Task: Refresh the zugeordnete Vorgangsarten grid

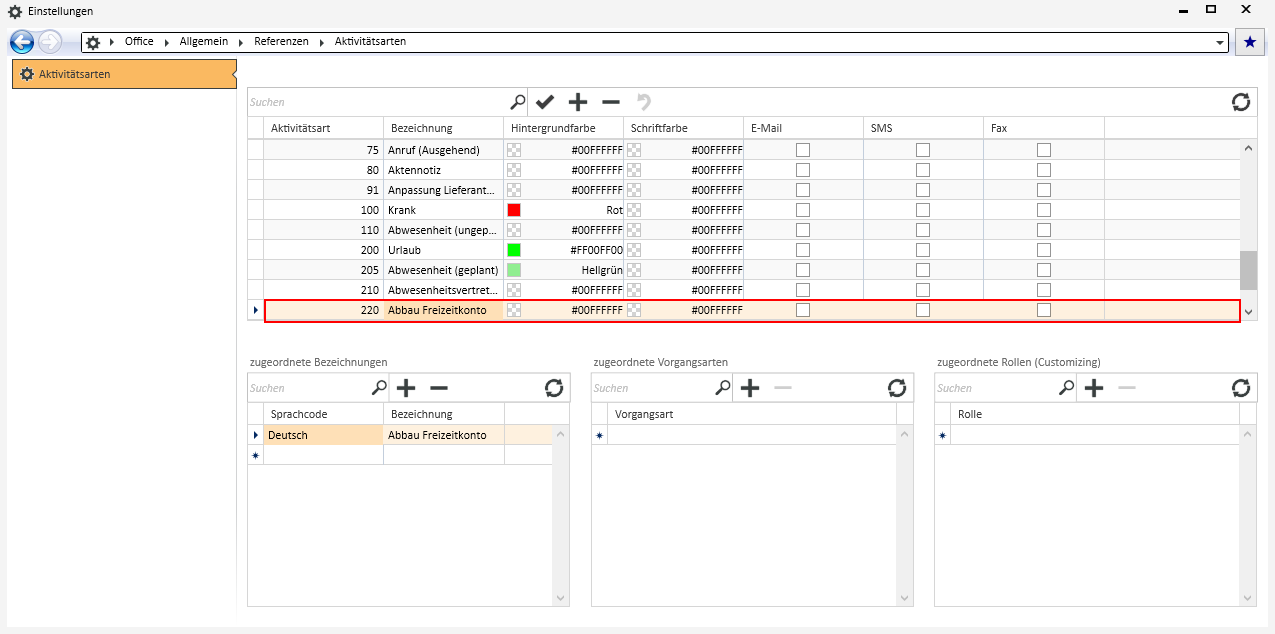Action: pyautogui.click(x=897, y=388)
